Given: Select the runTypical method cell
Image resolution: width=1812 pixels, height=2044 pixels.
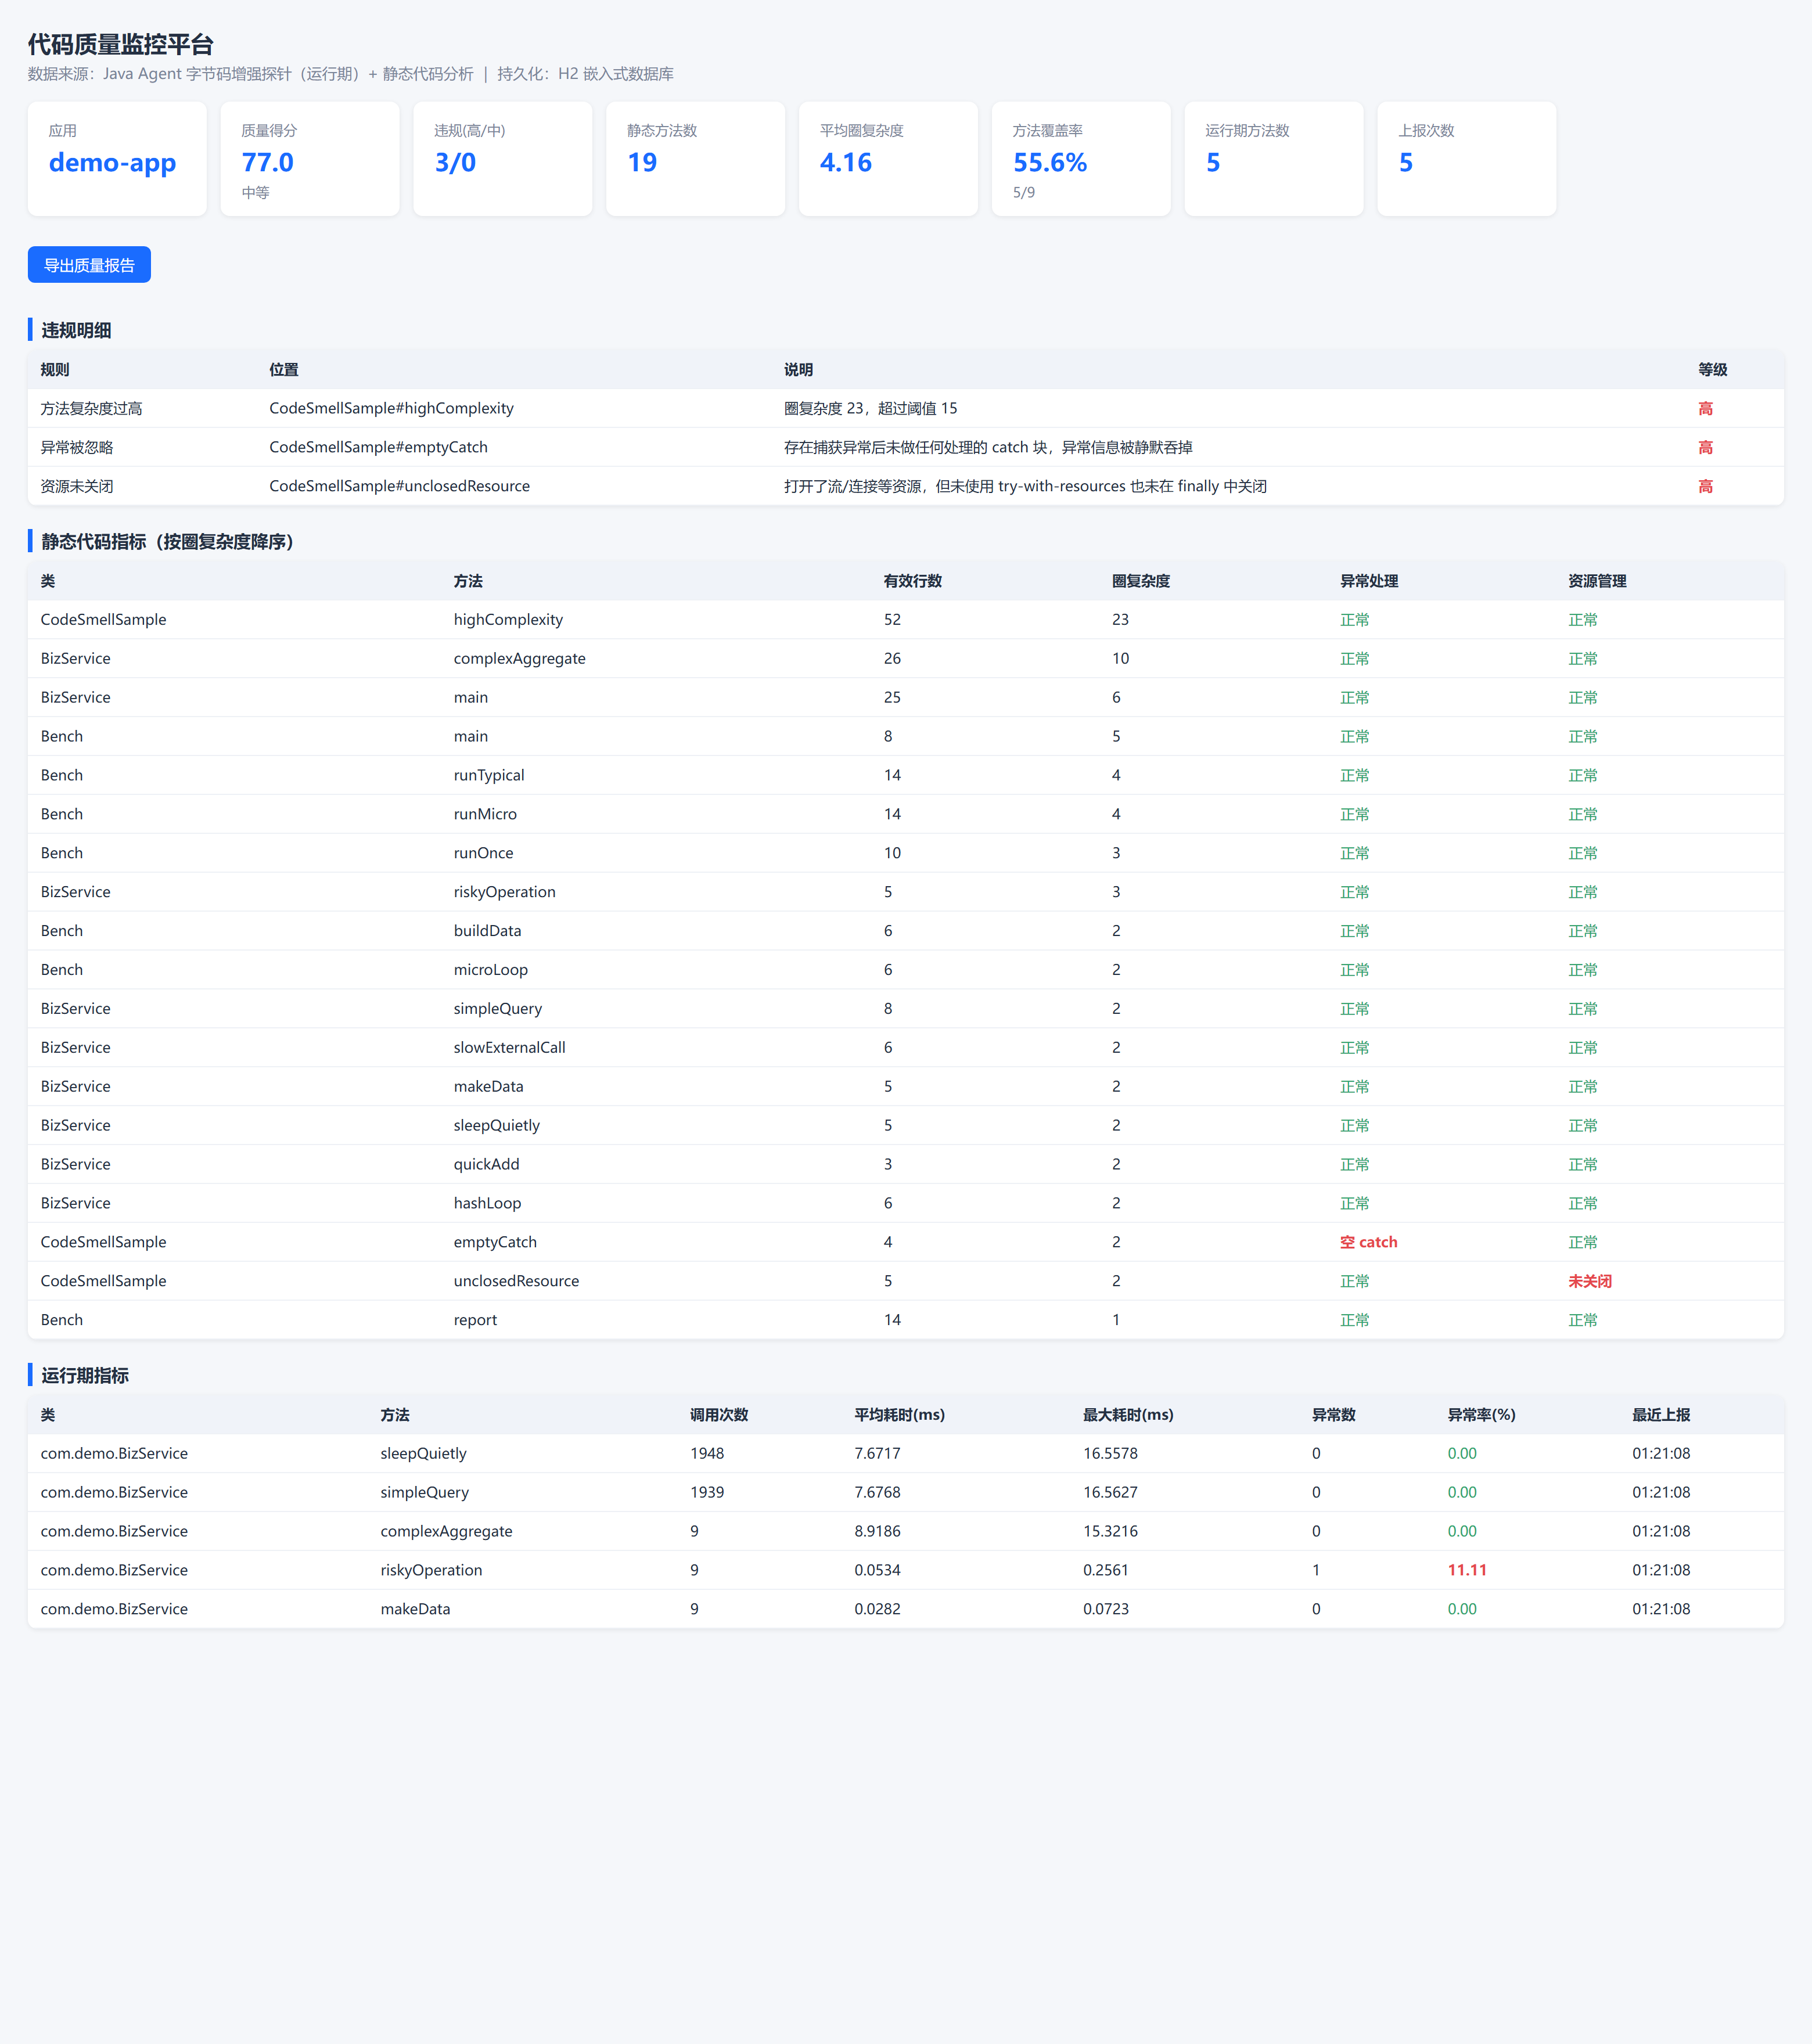Looking at the screenshot, I should 489,775.
